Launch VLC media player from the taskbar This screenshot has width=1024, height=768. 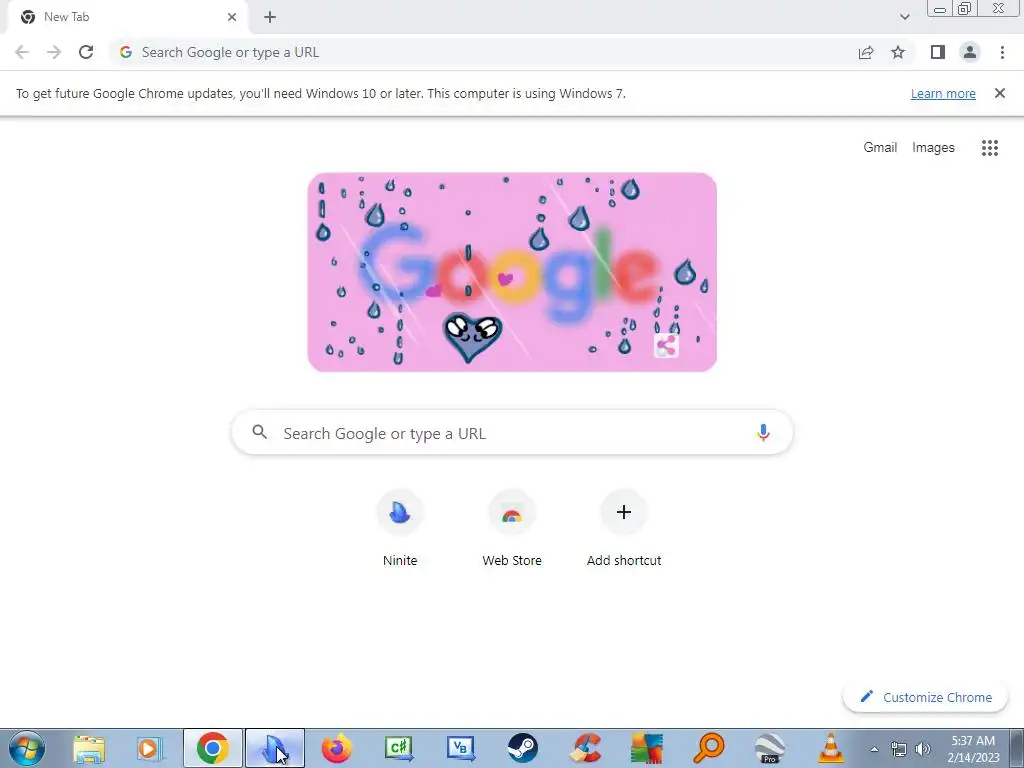coord(831,748)
